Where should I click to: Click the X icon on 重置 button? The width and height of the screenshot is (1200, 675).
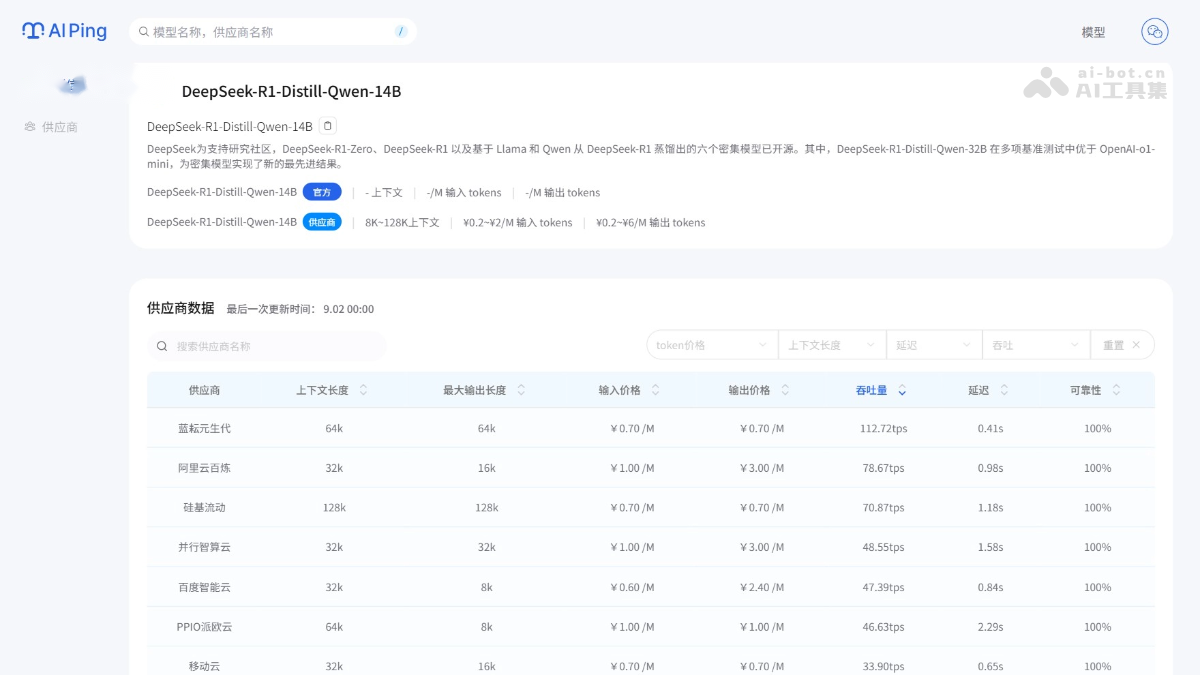point(1136,345)
